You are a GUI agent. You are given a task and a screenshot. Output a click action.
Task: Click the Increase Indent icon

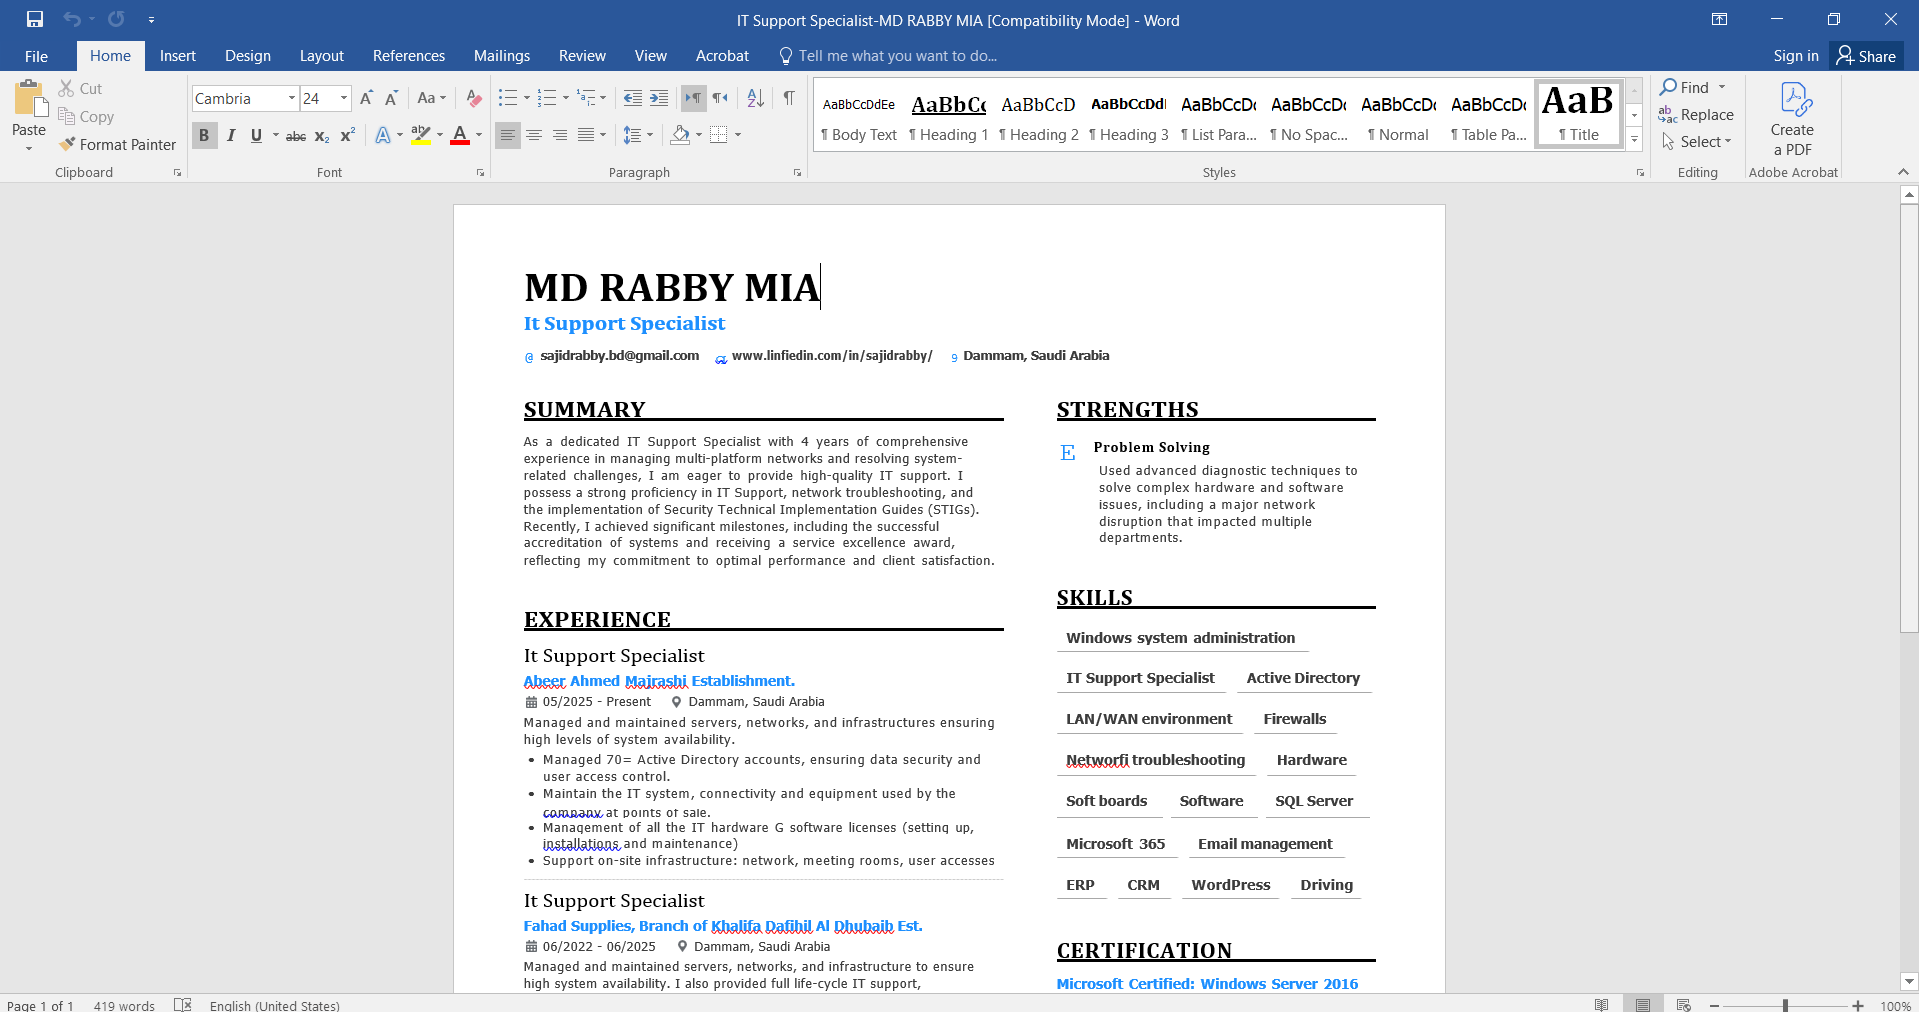pos(658,98)
